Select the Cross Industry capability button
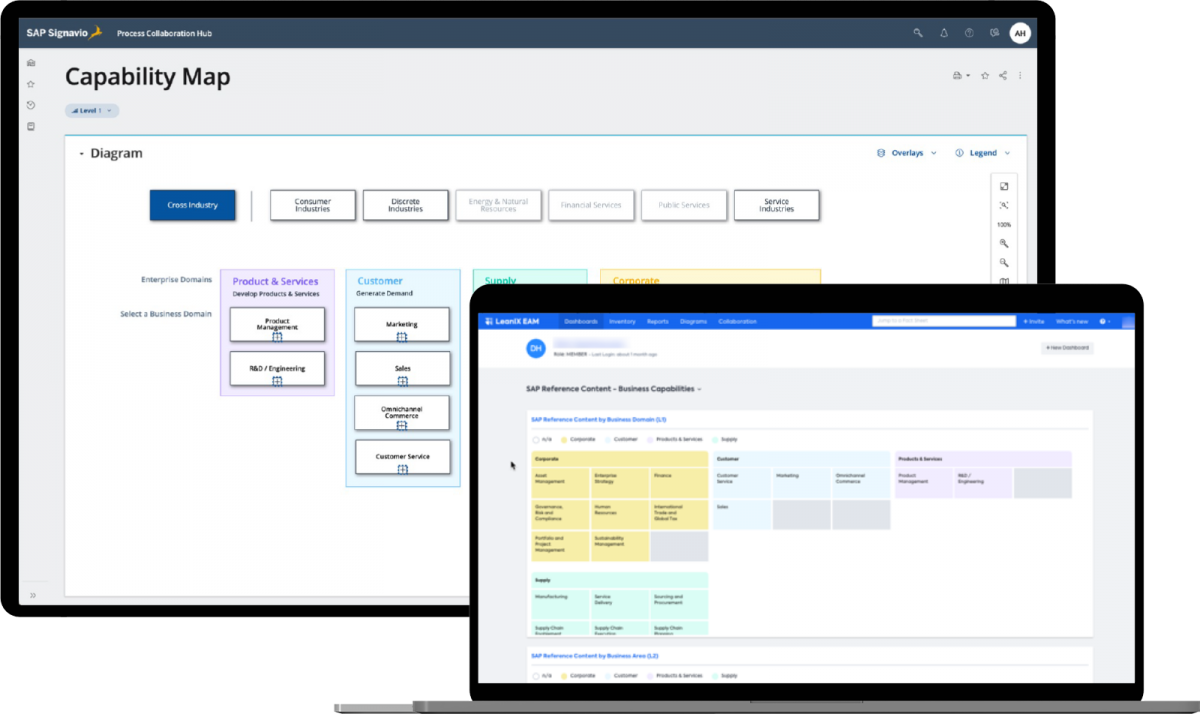 (x=192, y=205)
